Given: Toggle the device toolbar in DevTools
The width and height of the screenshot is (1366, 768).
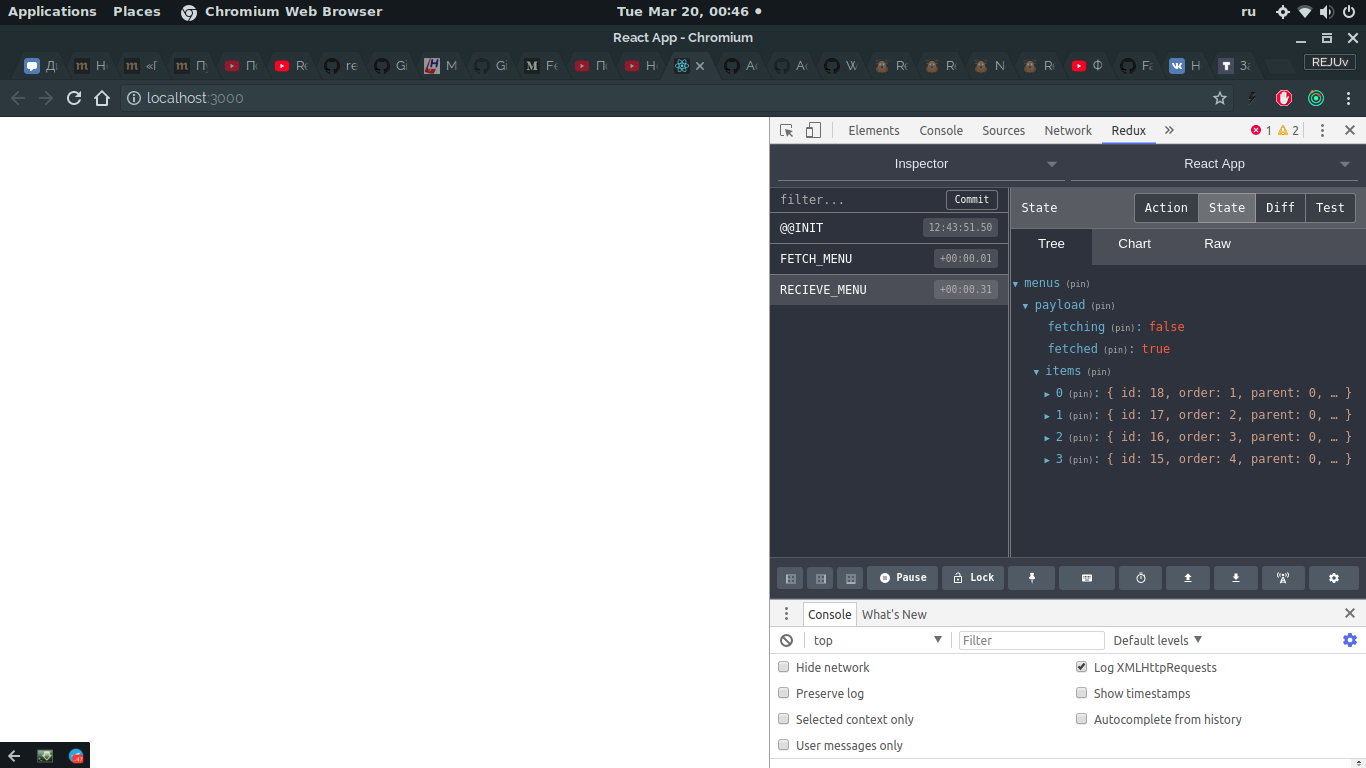Looking at the screenshot, I should coord(813,131).
